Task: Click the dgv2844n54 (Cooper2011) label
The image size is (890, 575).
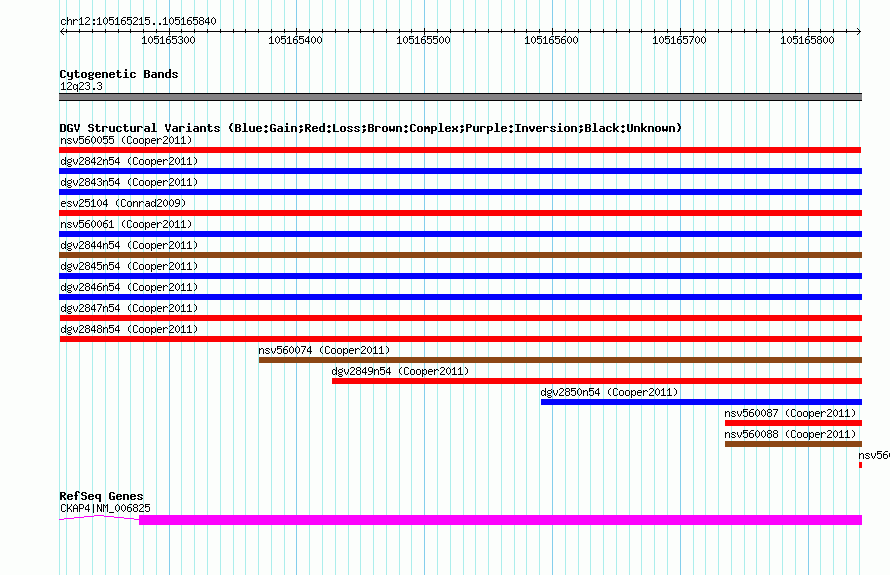Action: coord(129,245)
